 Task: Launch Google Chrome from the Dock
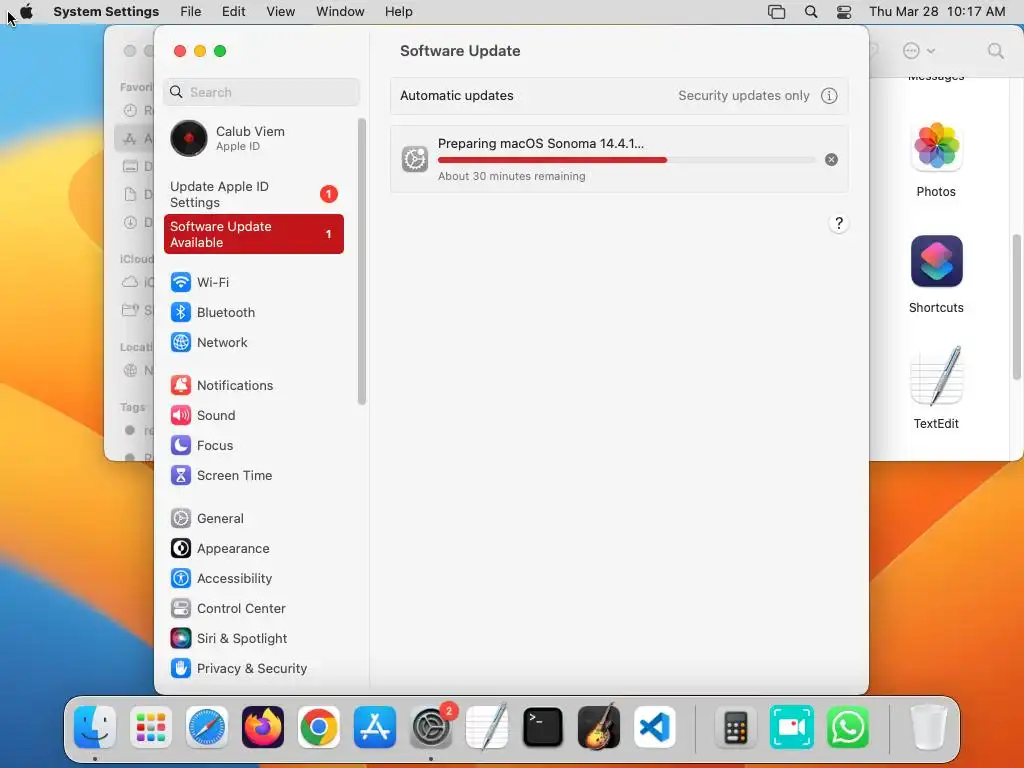click(x=319, y=727)
